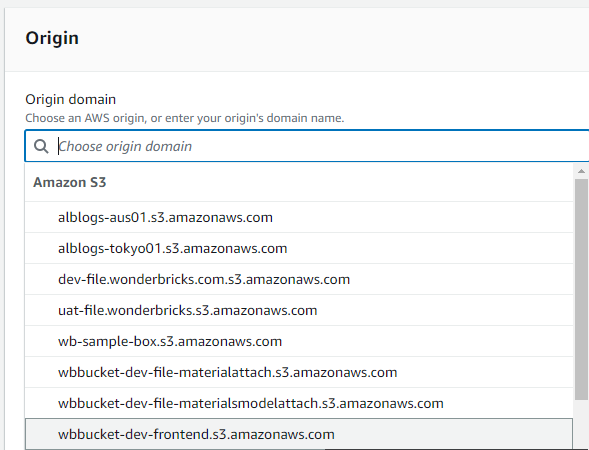Click the Origin domain label

(x=71, y=100)
